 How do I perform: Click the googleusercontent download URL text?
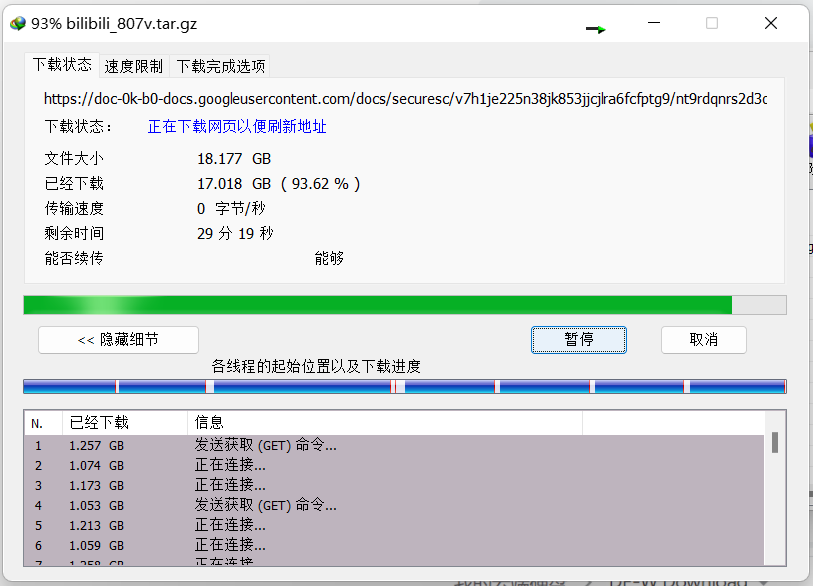click(405, 99)
